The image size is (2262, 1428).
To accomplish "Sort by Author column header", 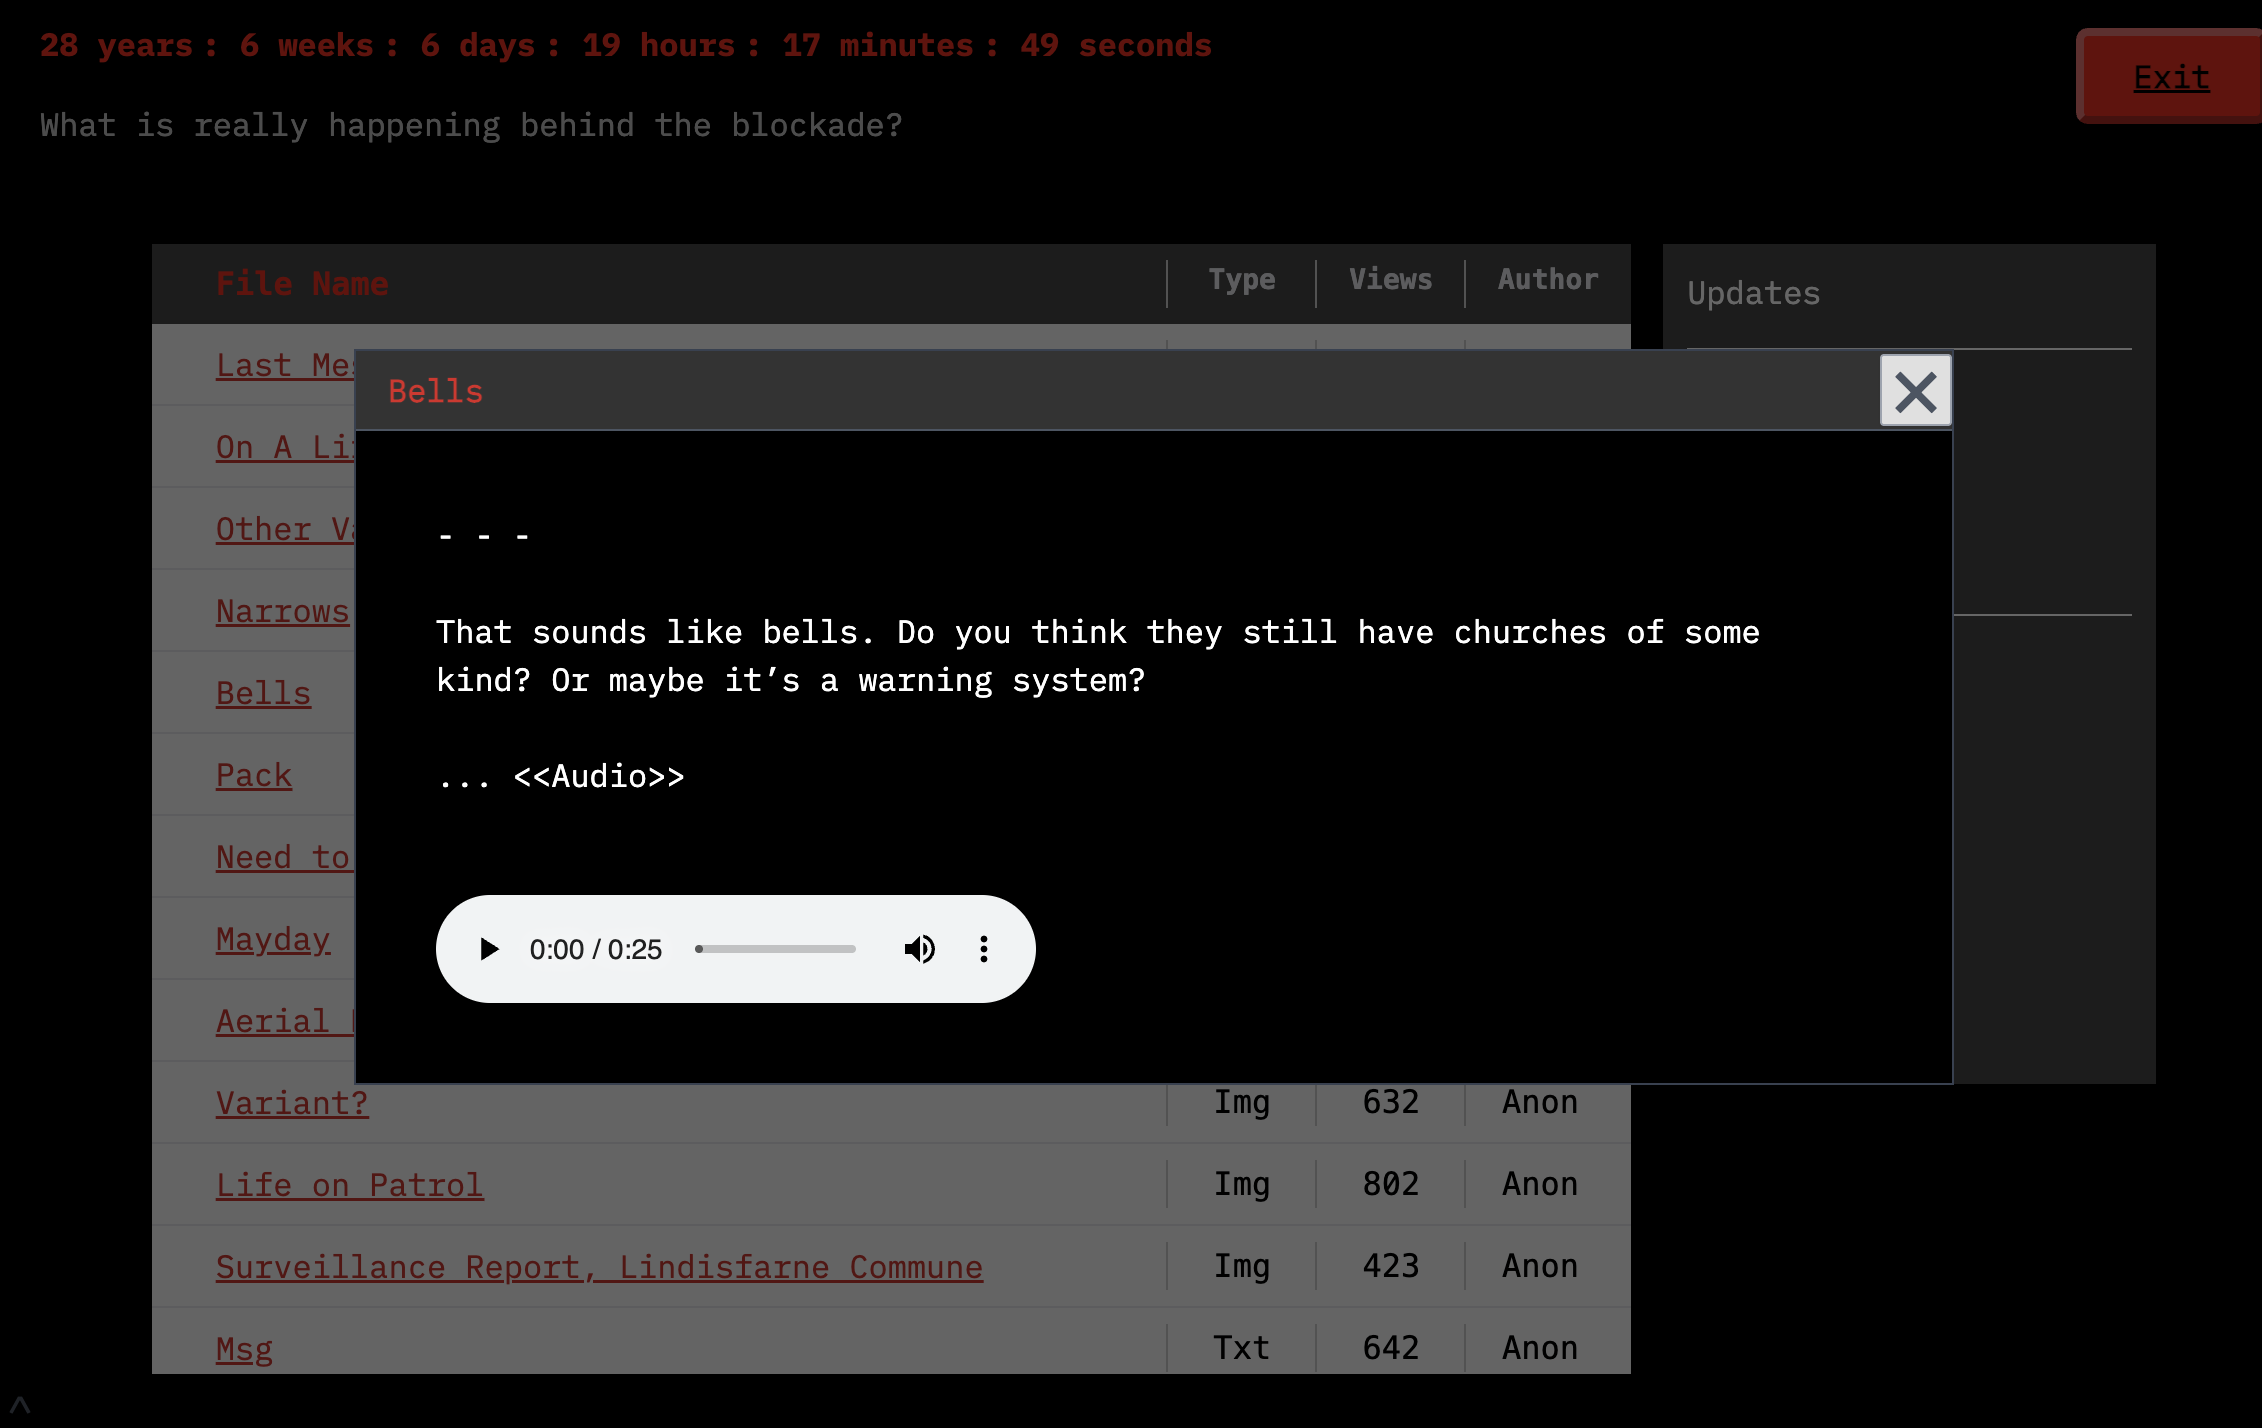I will tap(1547, 280).
